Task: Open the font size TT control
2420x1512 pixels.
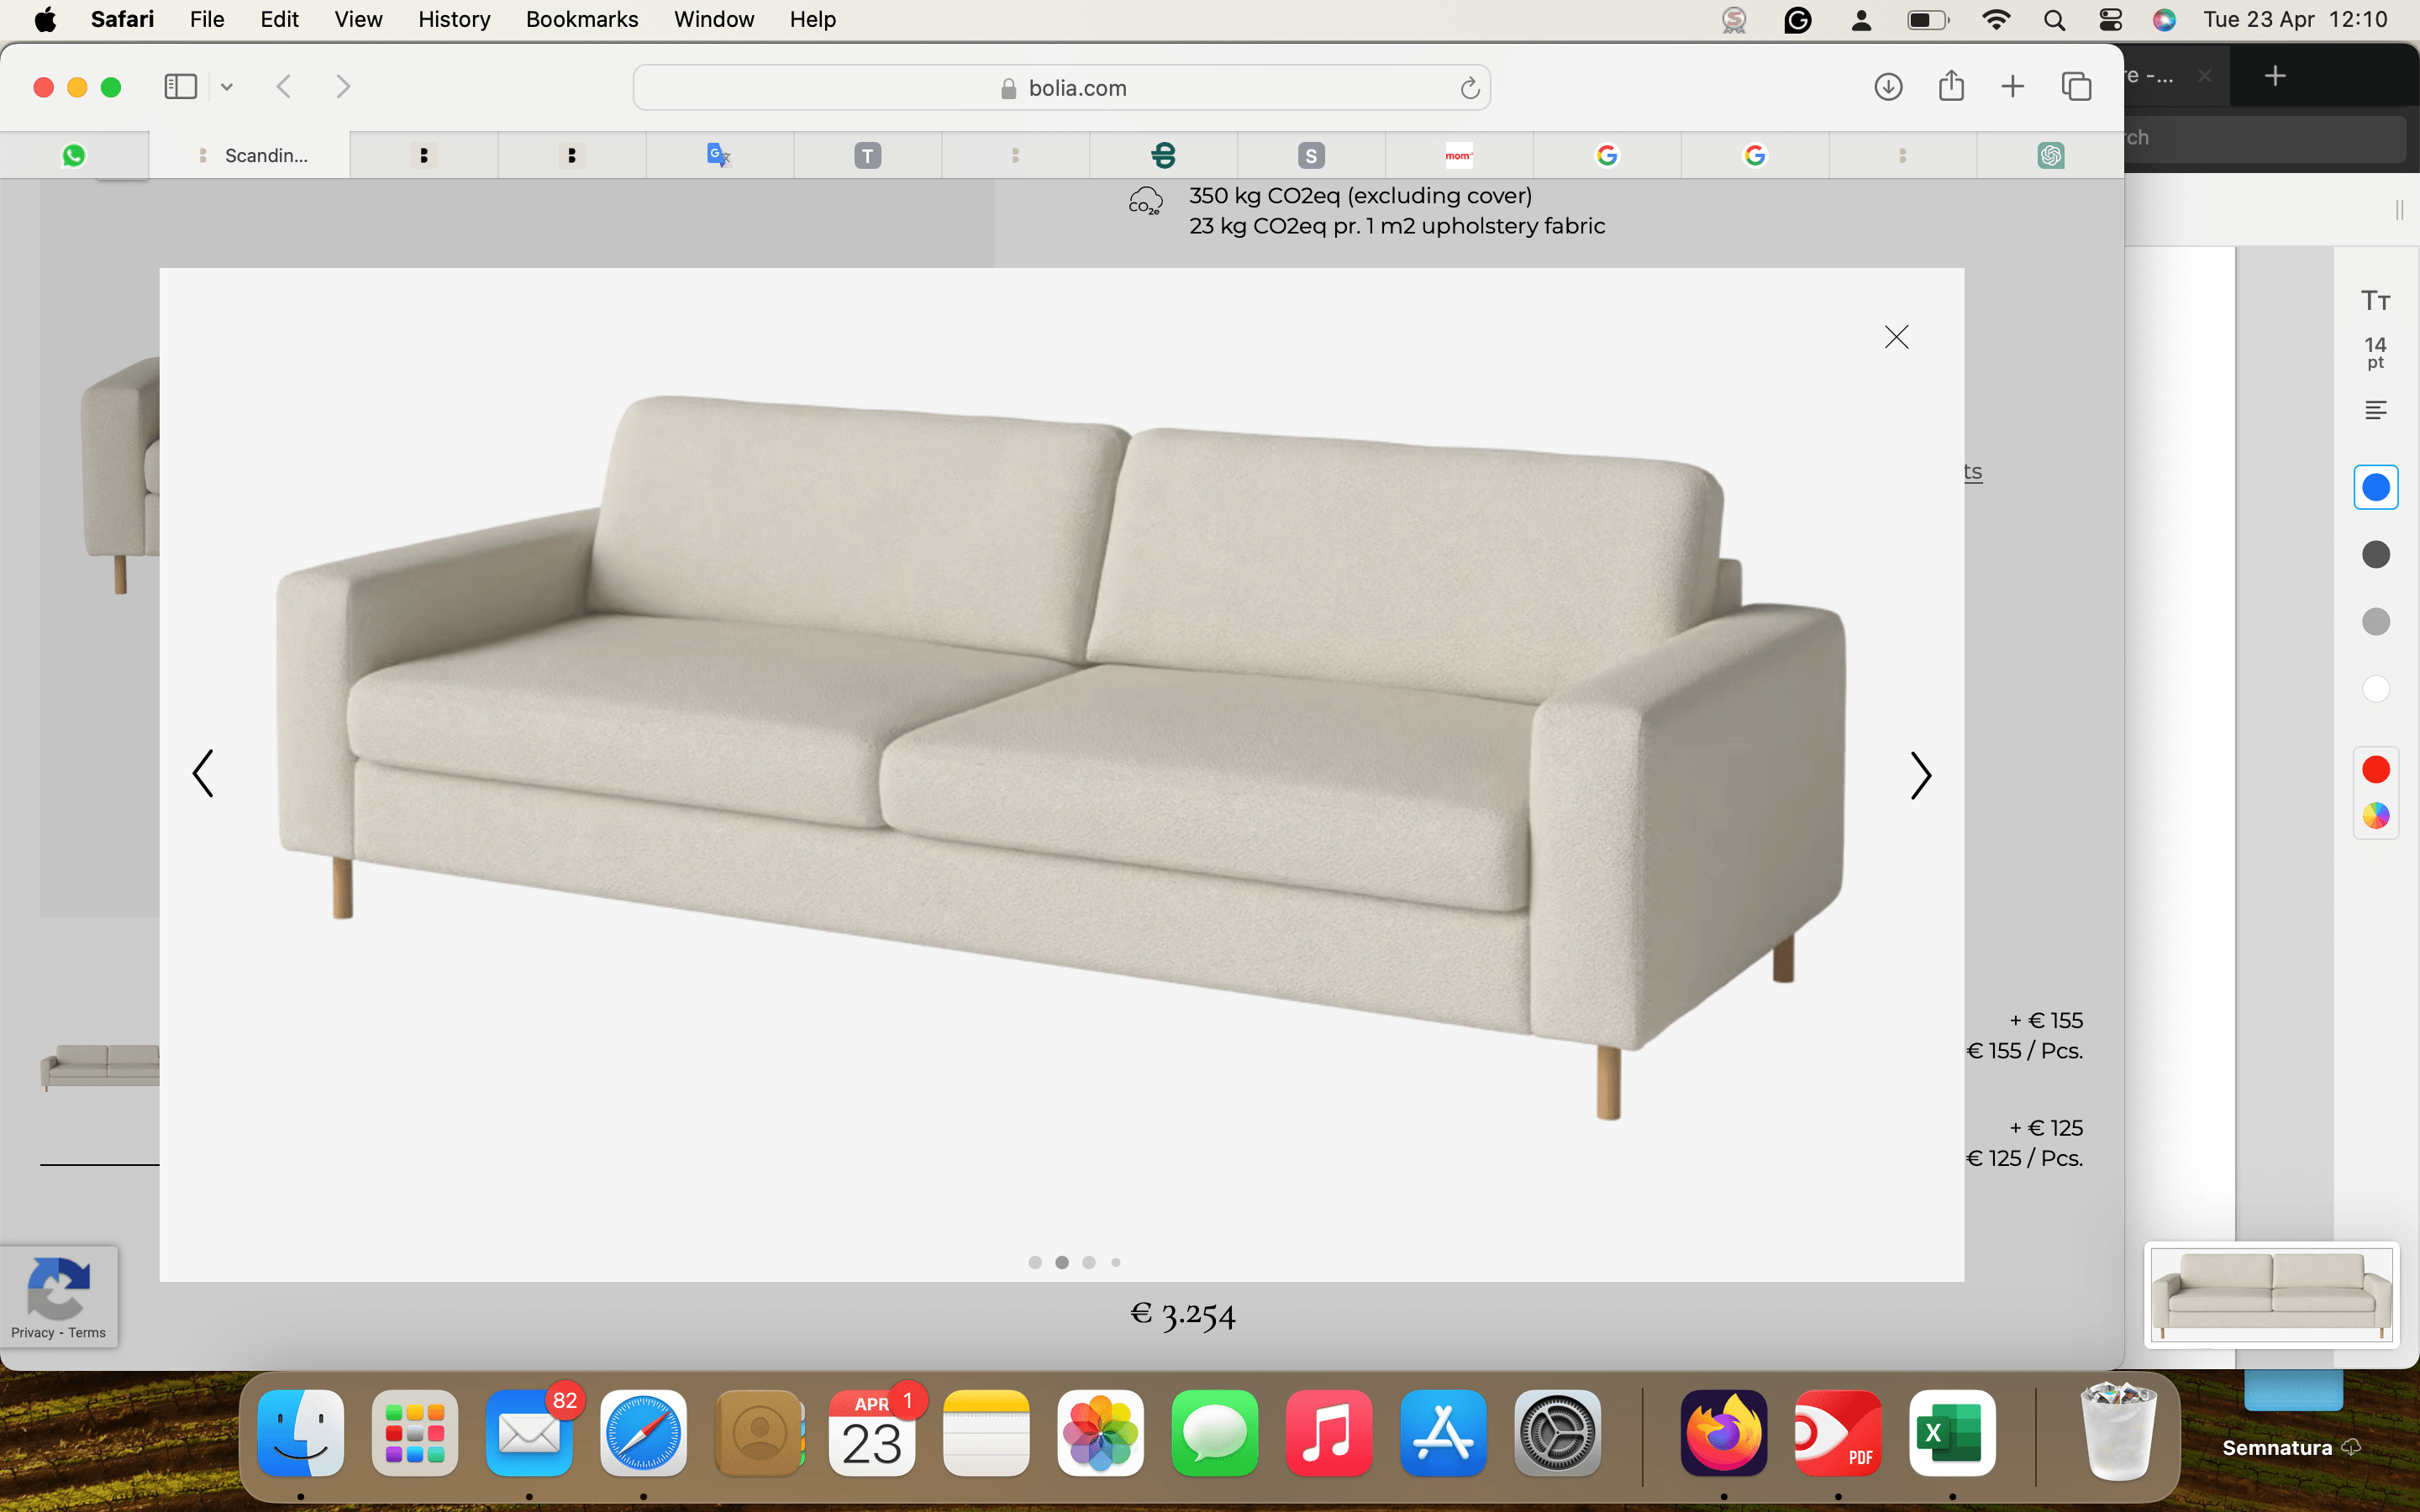Action: [2376, 301]
